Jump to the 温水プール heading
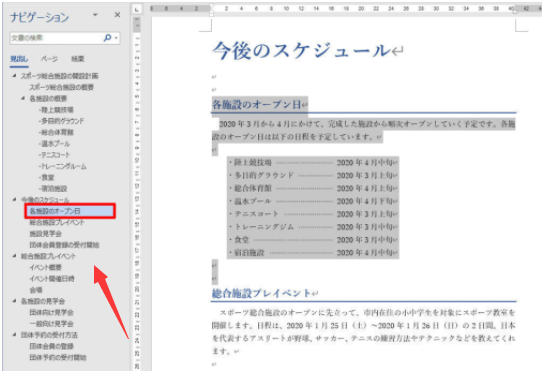 [54, 144]
